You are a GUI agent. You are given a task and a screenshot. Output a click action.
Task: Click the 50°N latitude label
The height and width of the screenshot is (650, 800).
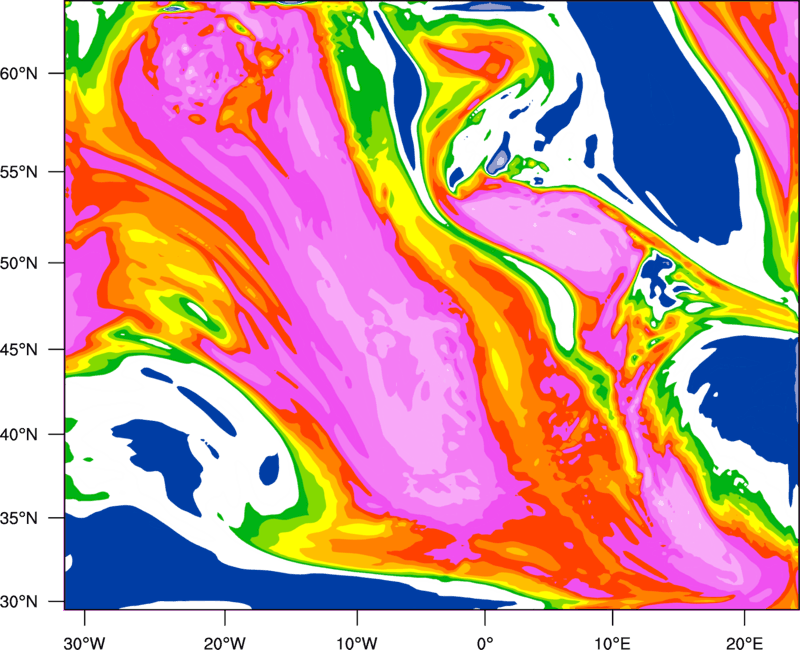pos(19,263)
